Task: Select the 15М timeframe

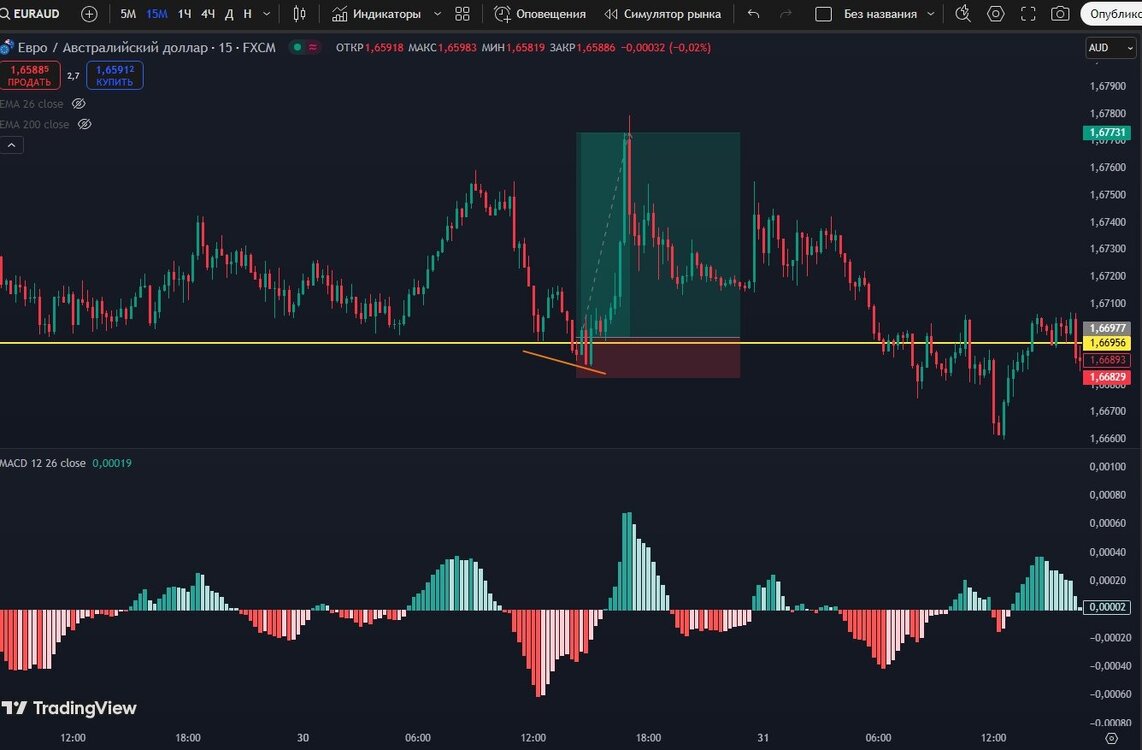Action: point(157,14)
